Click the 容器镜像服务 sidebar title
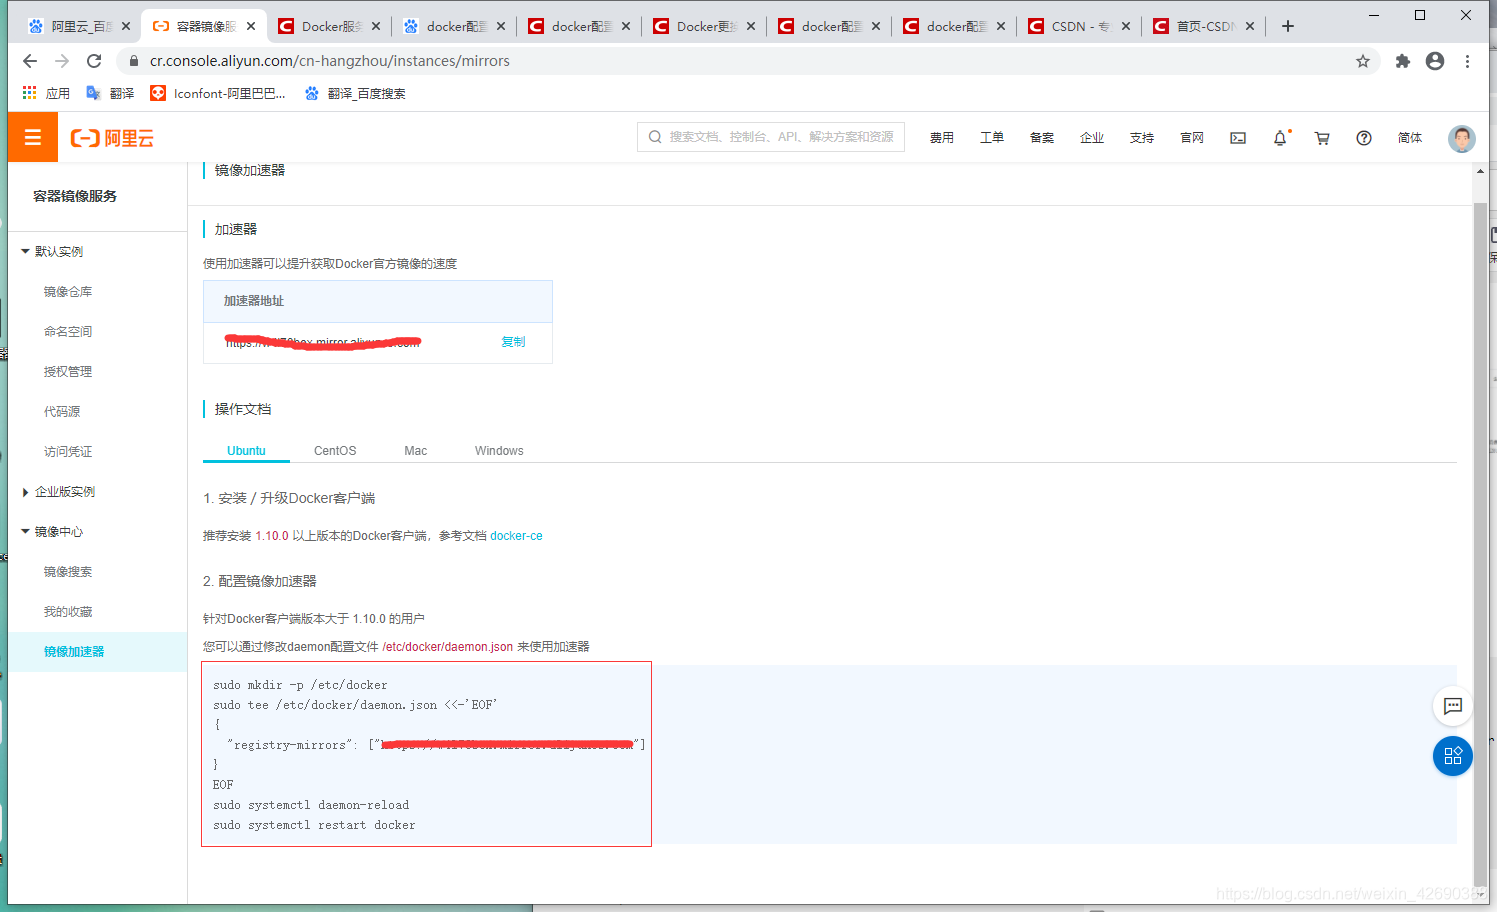1497x912 pixels. pos(75,196)
